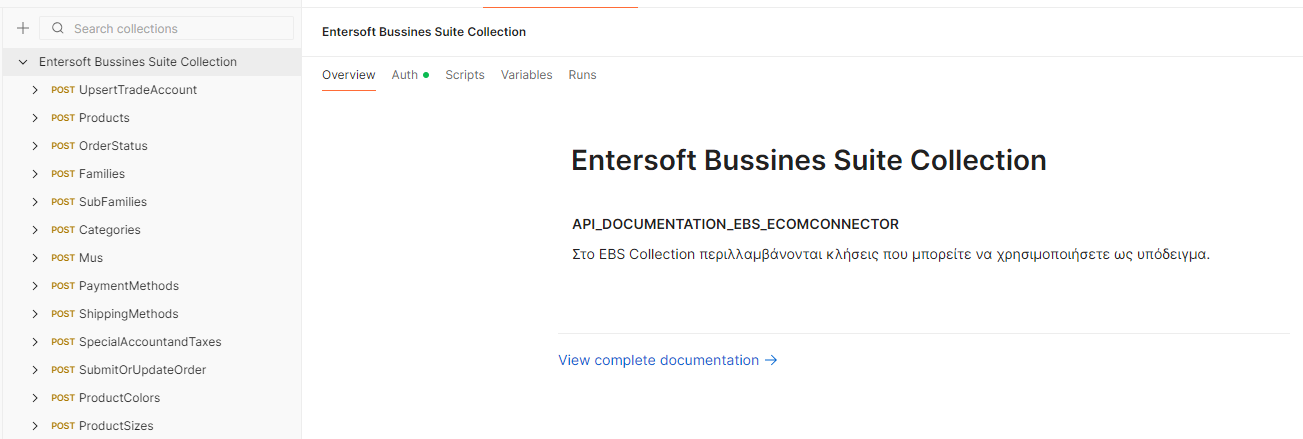Expand the Products request chevron
The height and width of the screenshot is (439, 1303).
[x=35, y=118]
